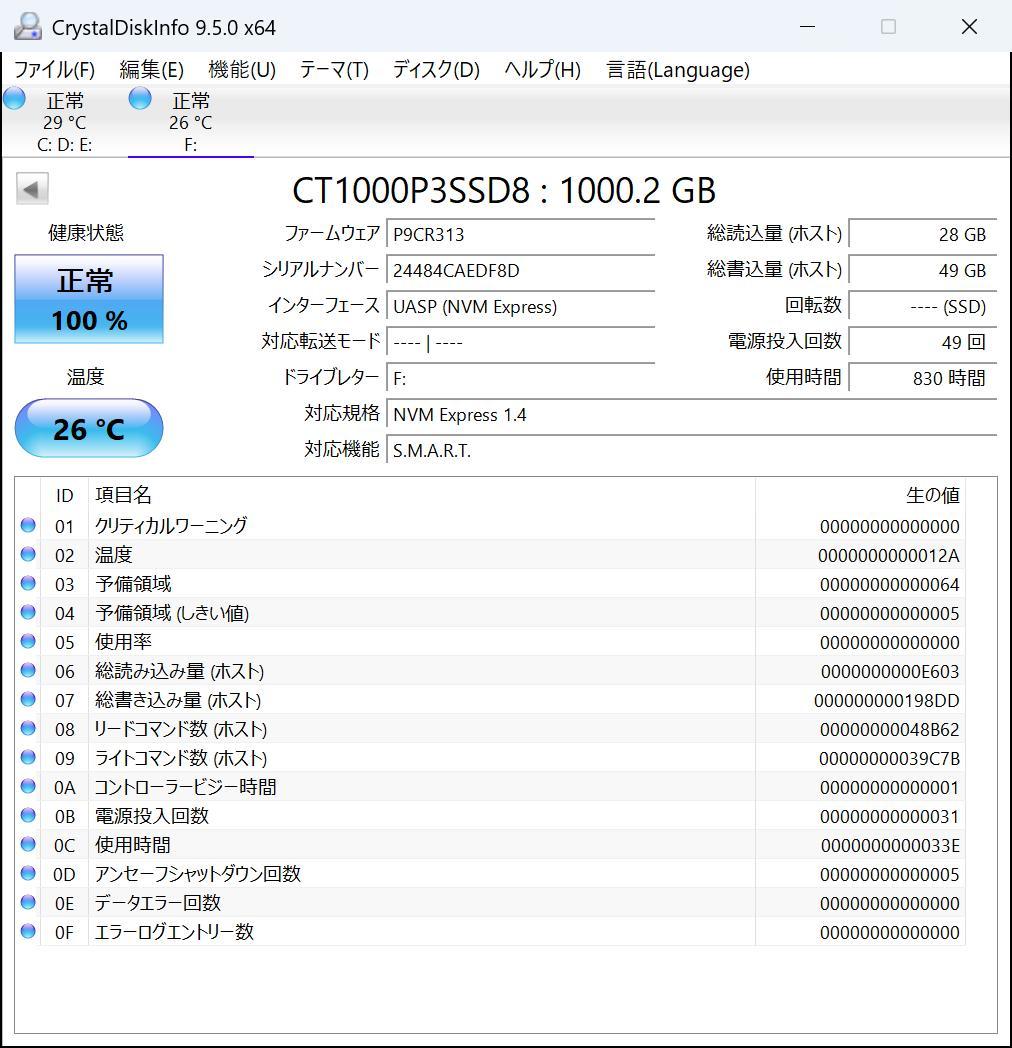
Task: Click the power-on hours value 830 時間
Action: coord(922,379)
